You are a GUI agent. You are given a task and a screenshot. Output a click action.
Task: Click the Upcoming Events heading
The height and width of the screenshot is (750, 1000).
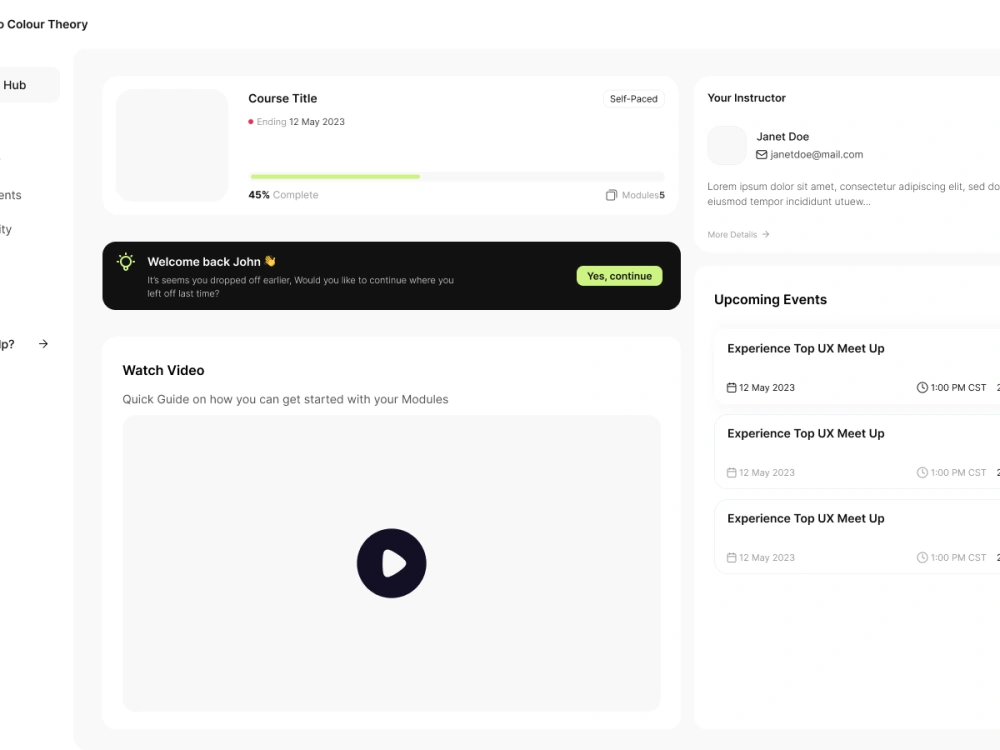click(770, 299)
